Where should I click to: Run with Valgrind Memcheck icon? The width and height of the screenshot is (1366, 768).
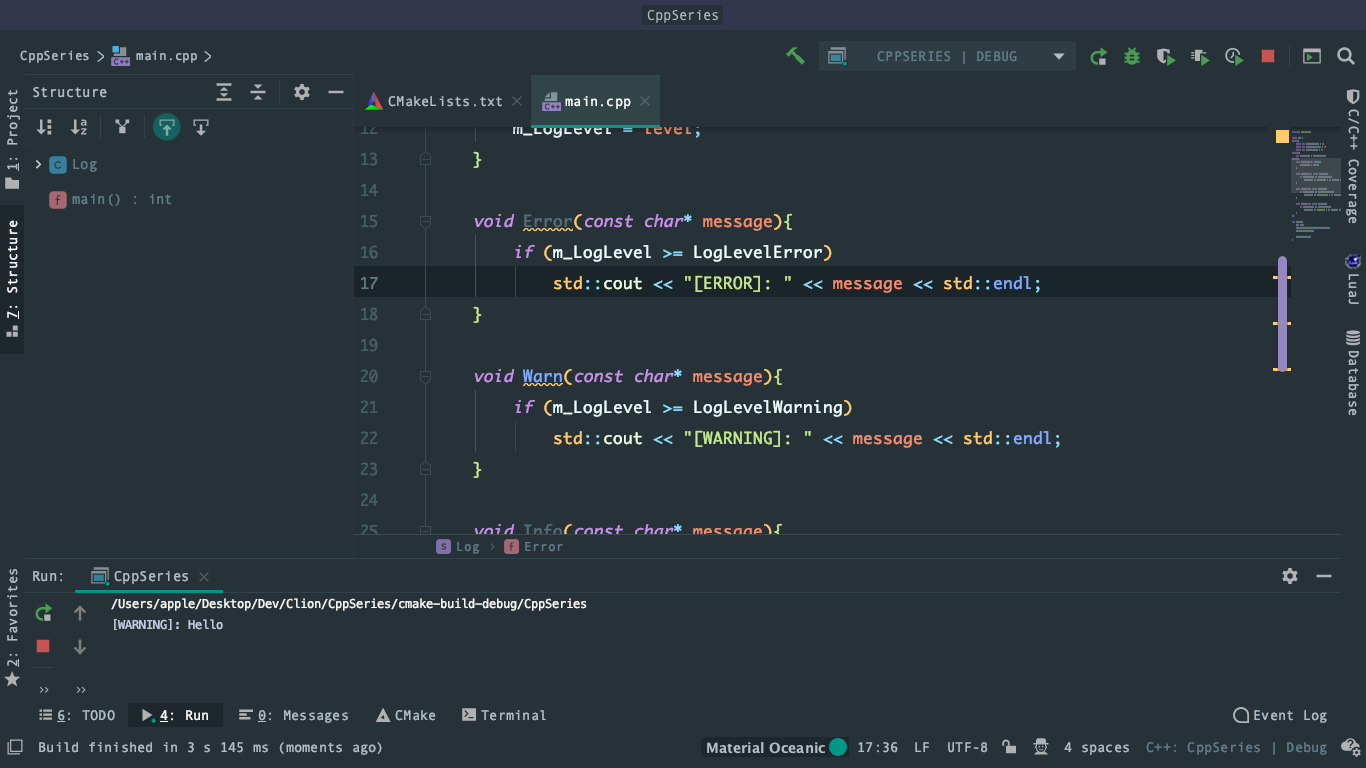point(1200,57)
